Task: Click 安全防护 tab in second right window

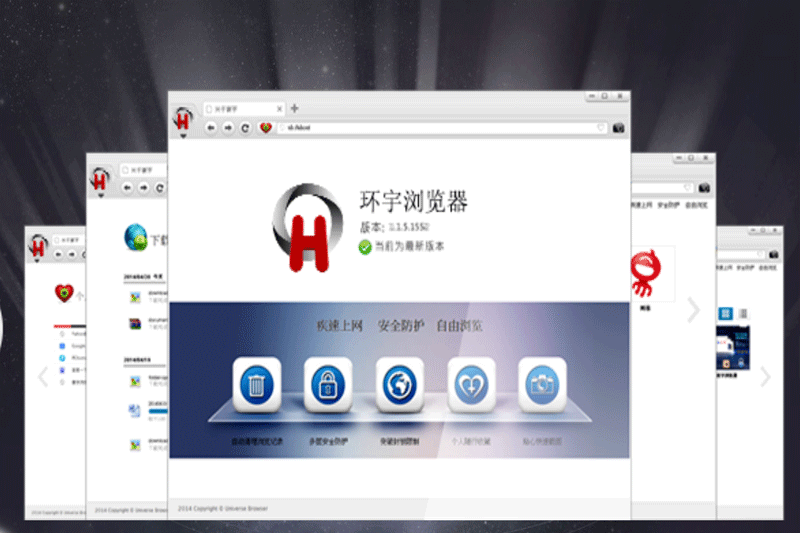Action: tap(668, 205)
